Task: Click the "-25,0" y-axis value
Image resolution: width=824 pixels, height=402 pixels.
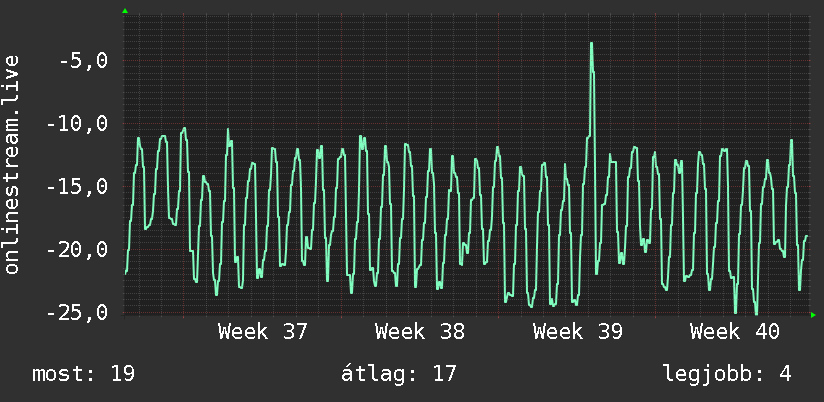Action: point(77,312)
